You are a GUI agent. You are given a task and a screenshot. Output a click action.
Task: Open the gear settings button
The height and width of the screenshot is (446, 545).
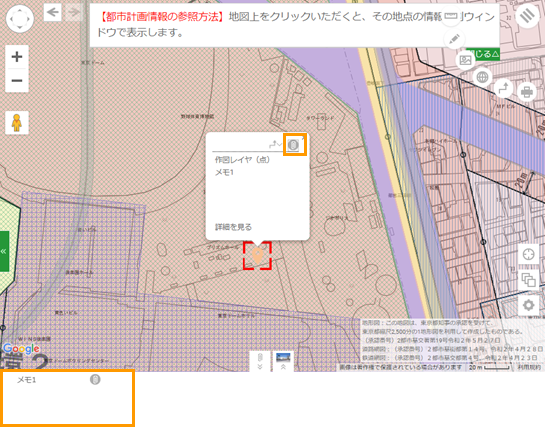tap(529, 305)
